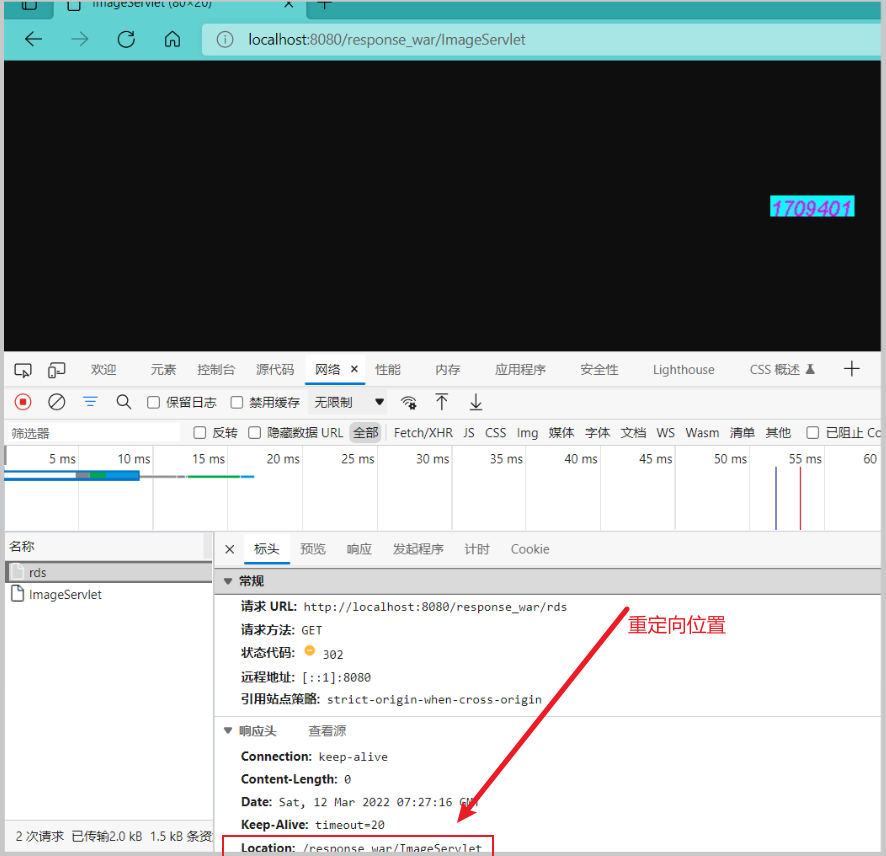Toggle device emulation icon

pyautogui.click(x=57, y=370)
